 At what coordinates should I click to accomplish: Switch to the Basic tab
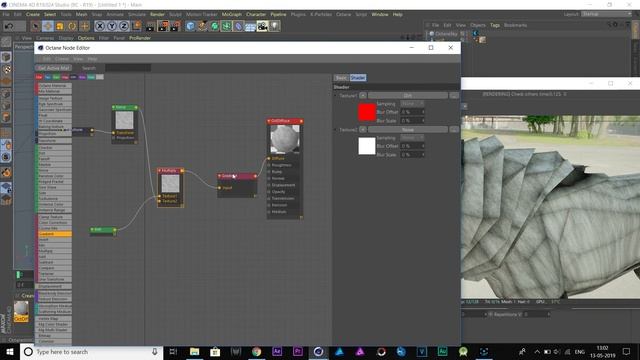pyautogui.click(x=341, y=78)
